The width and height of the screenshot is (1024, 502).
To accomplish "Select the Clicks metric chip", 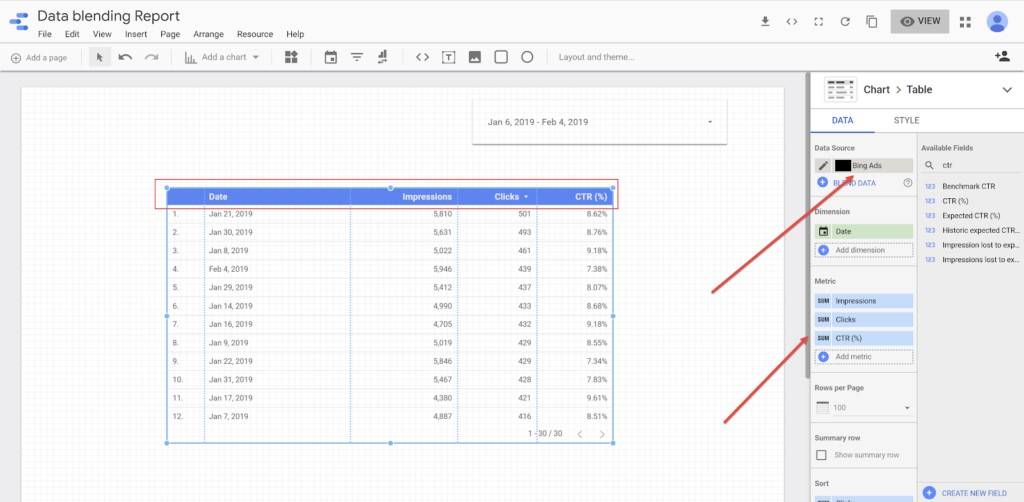I will pos(863,320).
